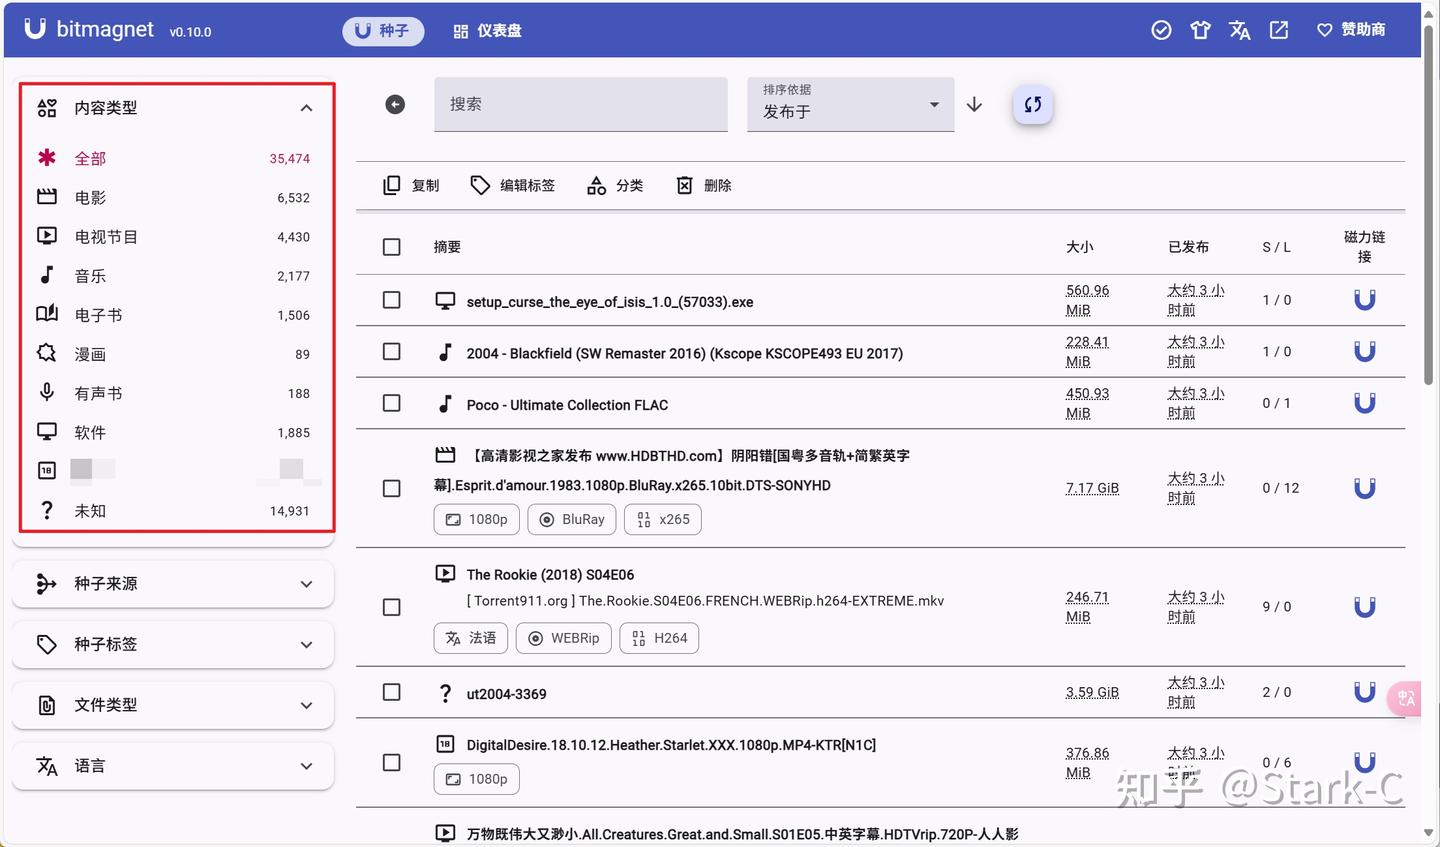The height and width of the screenshot is (847, 1440).
Task: Click the 分类 button
Action: 615,185
